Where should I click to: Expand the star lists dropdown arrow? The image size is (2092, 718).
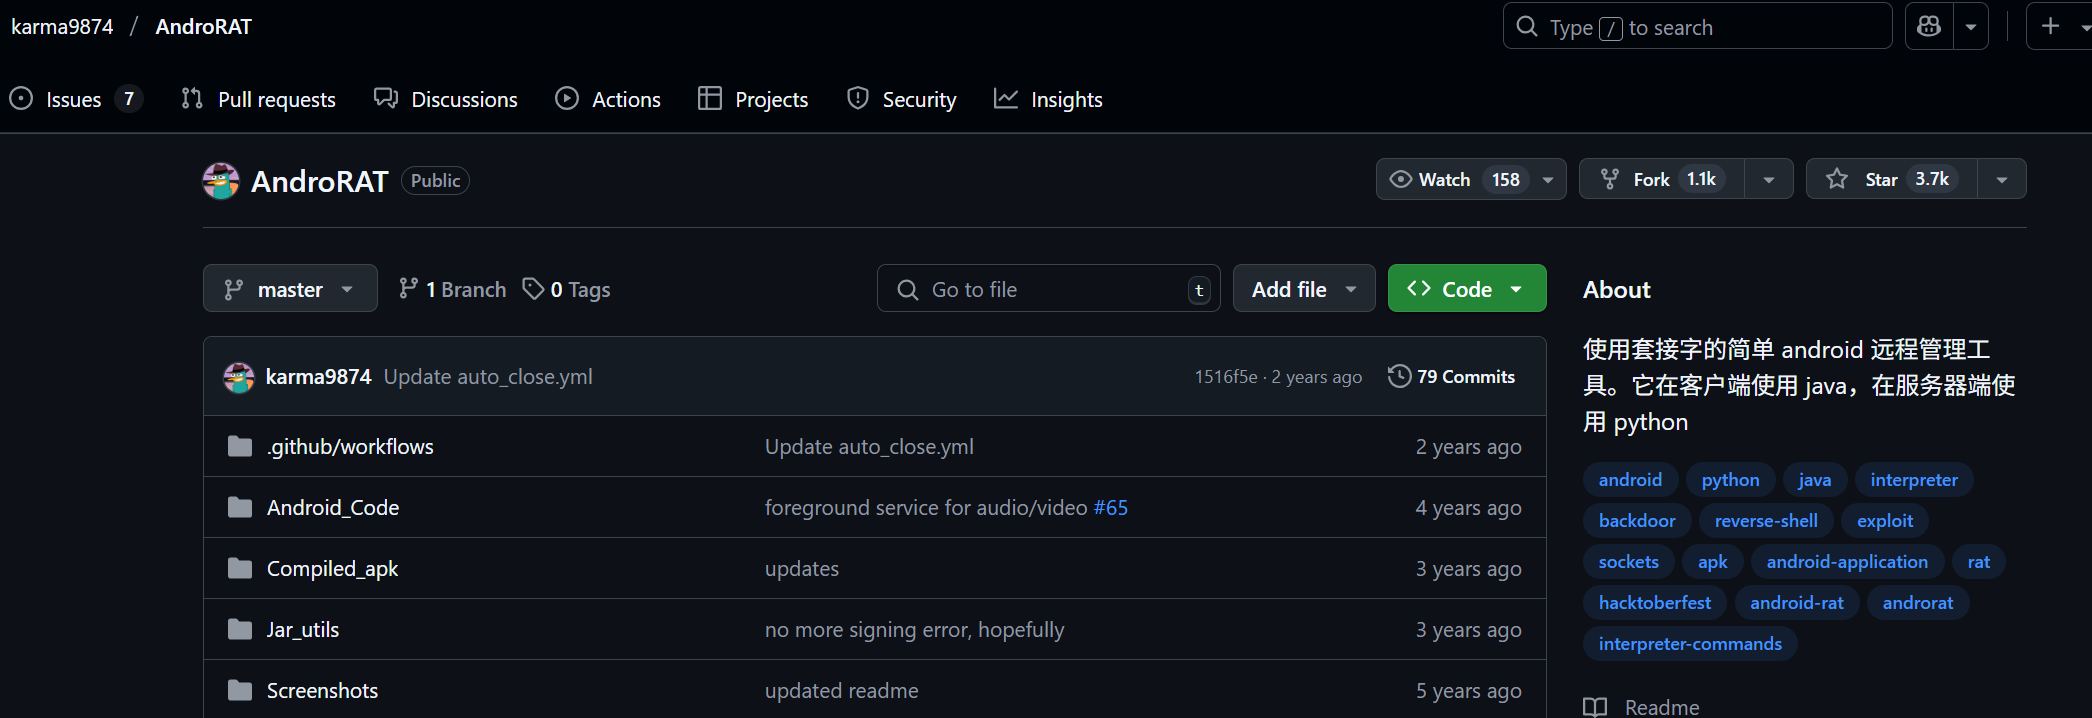point(2001,180)
